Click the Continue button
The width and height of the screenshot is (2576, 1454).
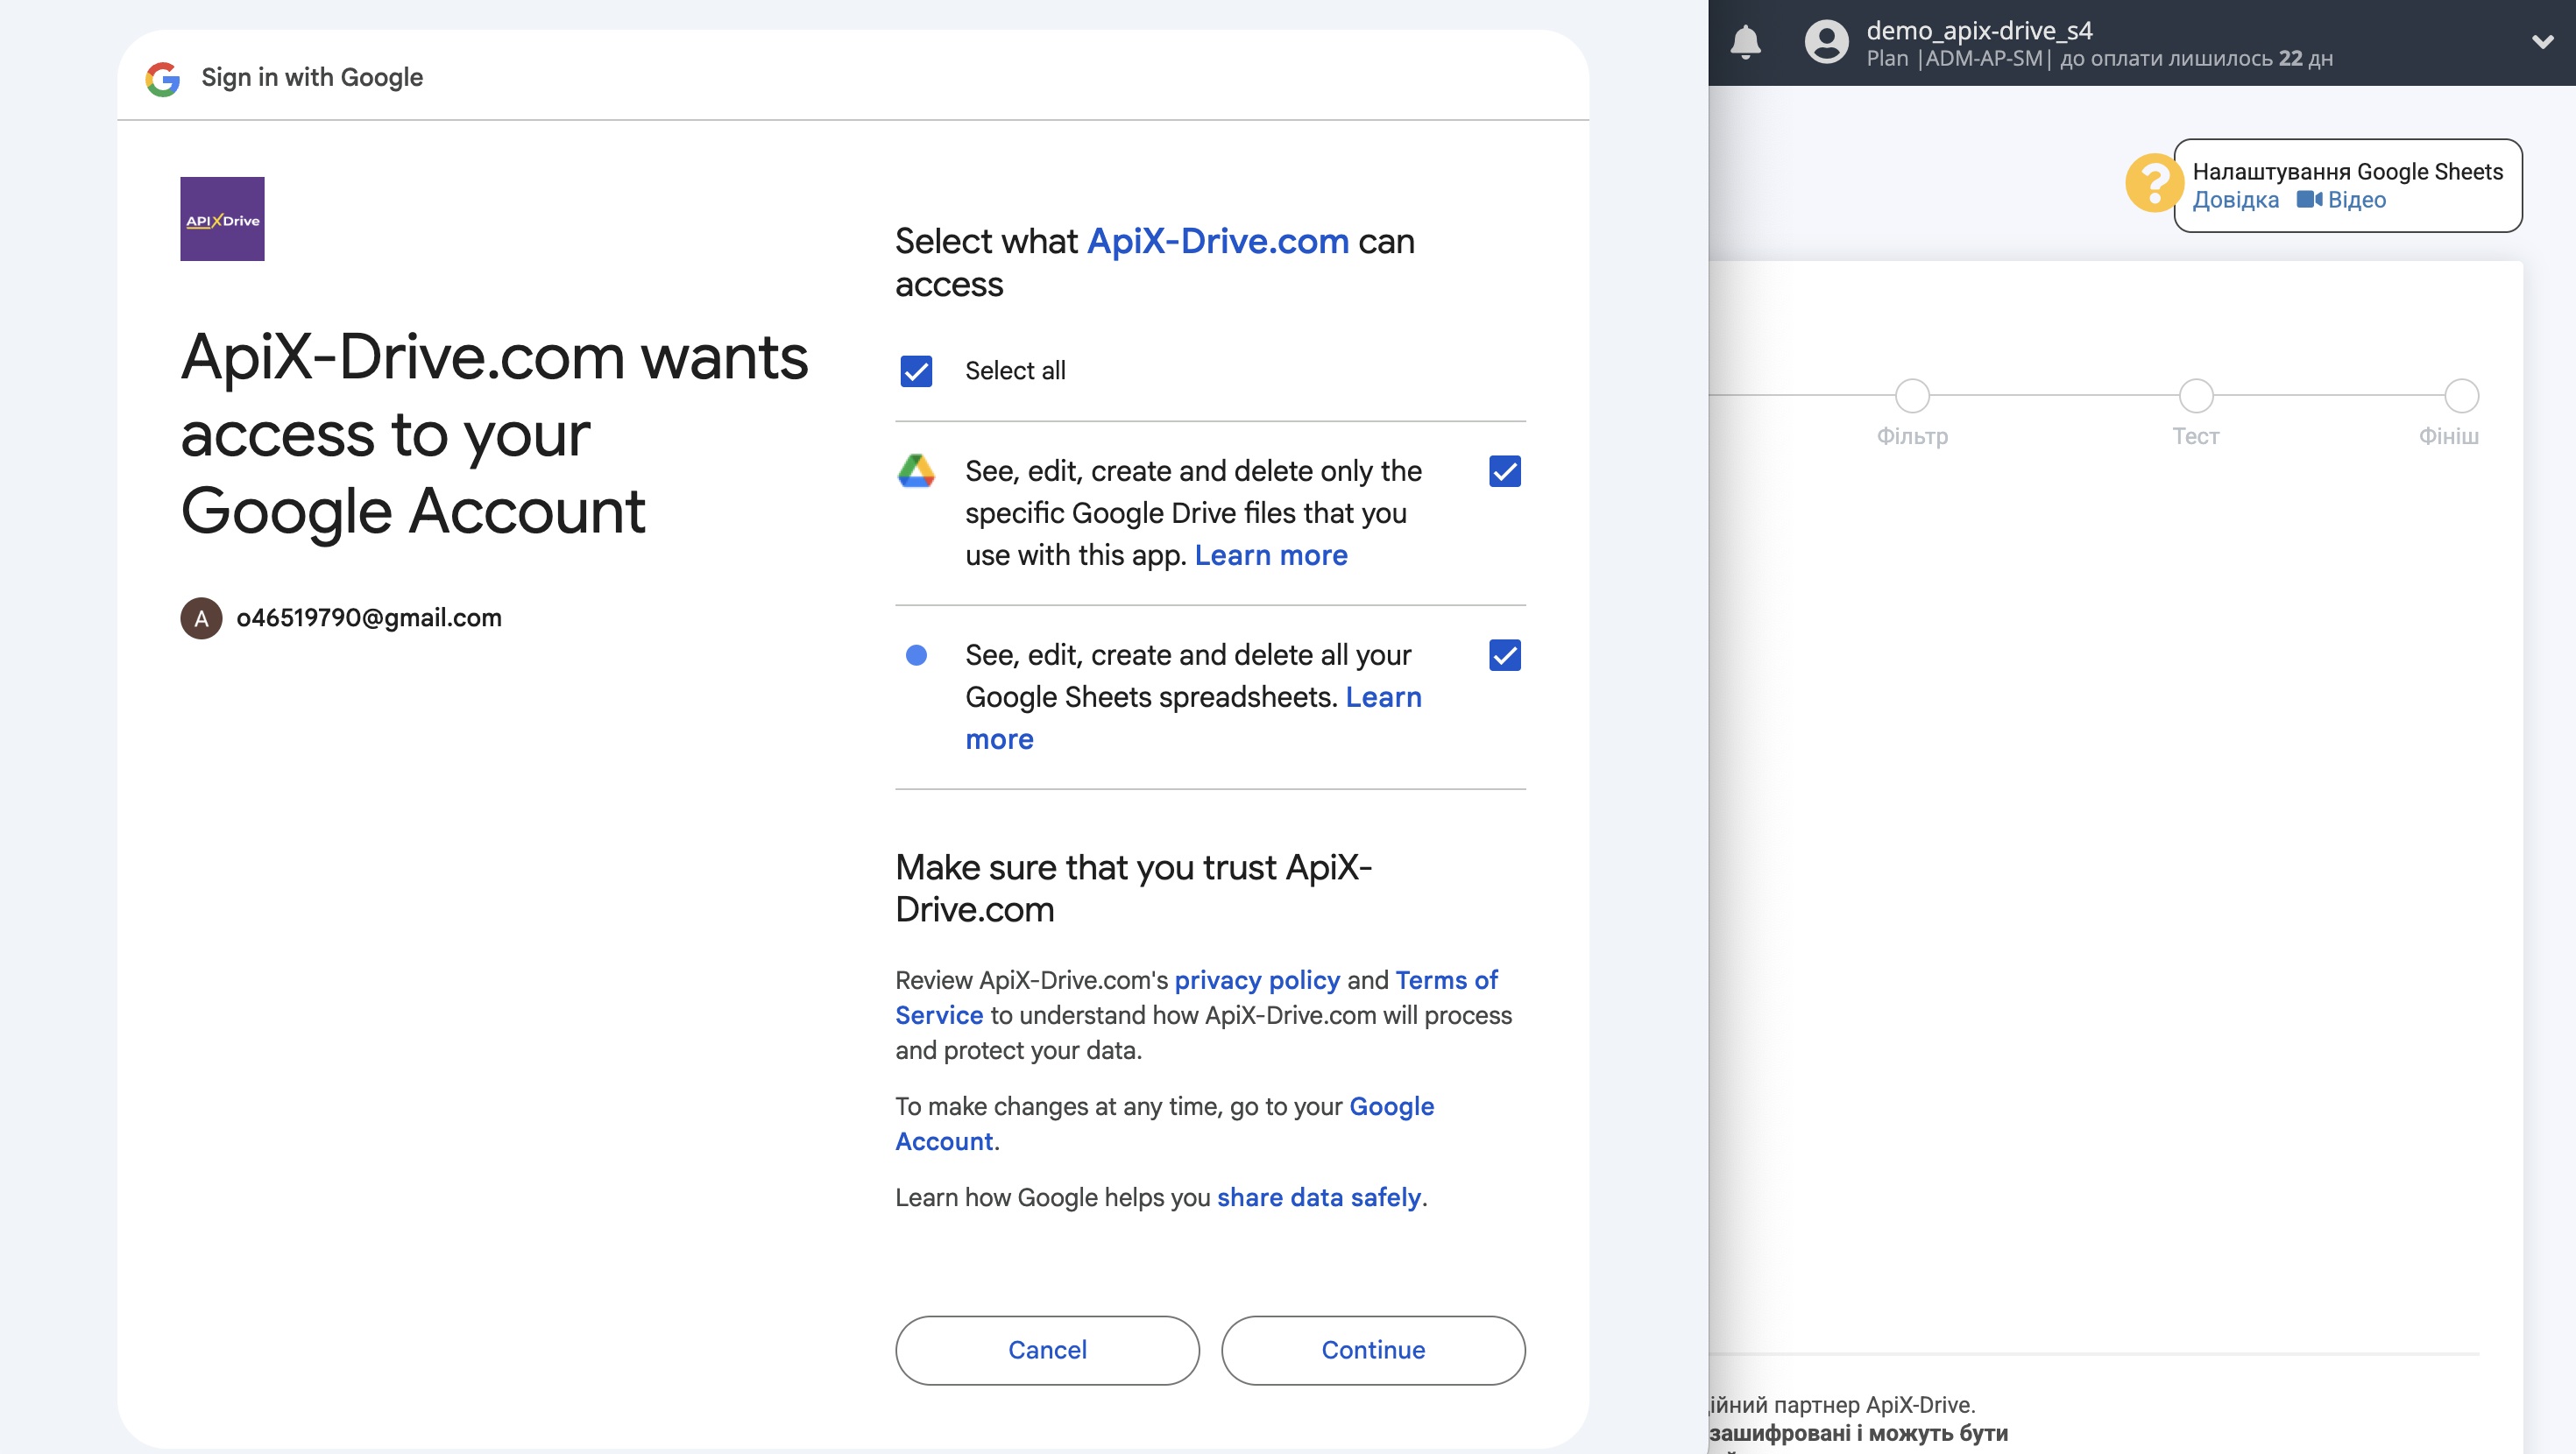click(1373, 1350)
